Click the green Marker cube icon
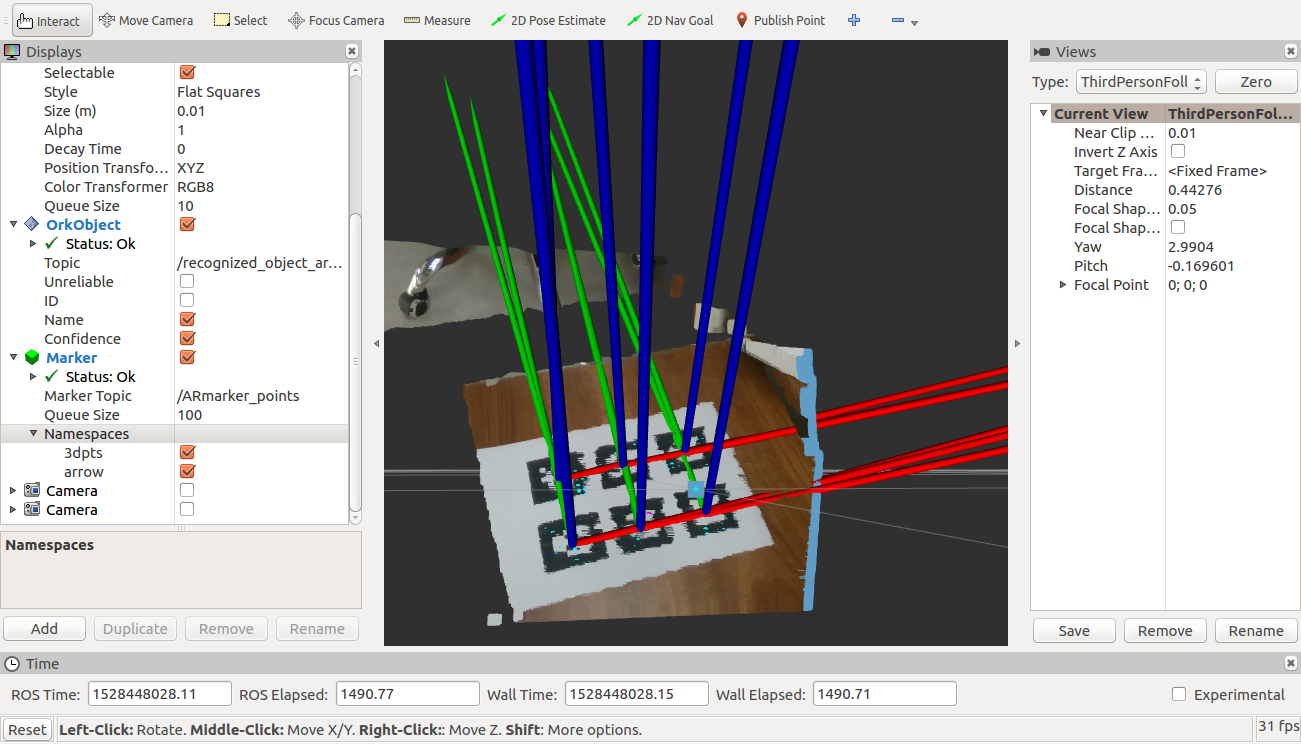1301x744 pixels. pyautogui.click(x=32, y=358)
